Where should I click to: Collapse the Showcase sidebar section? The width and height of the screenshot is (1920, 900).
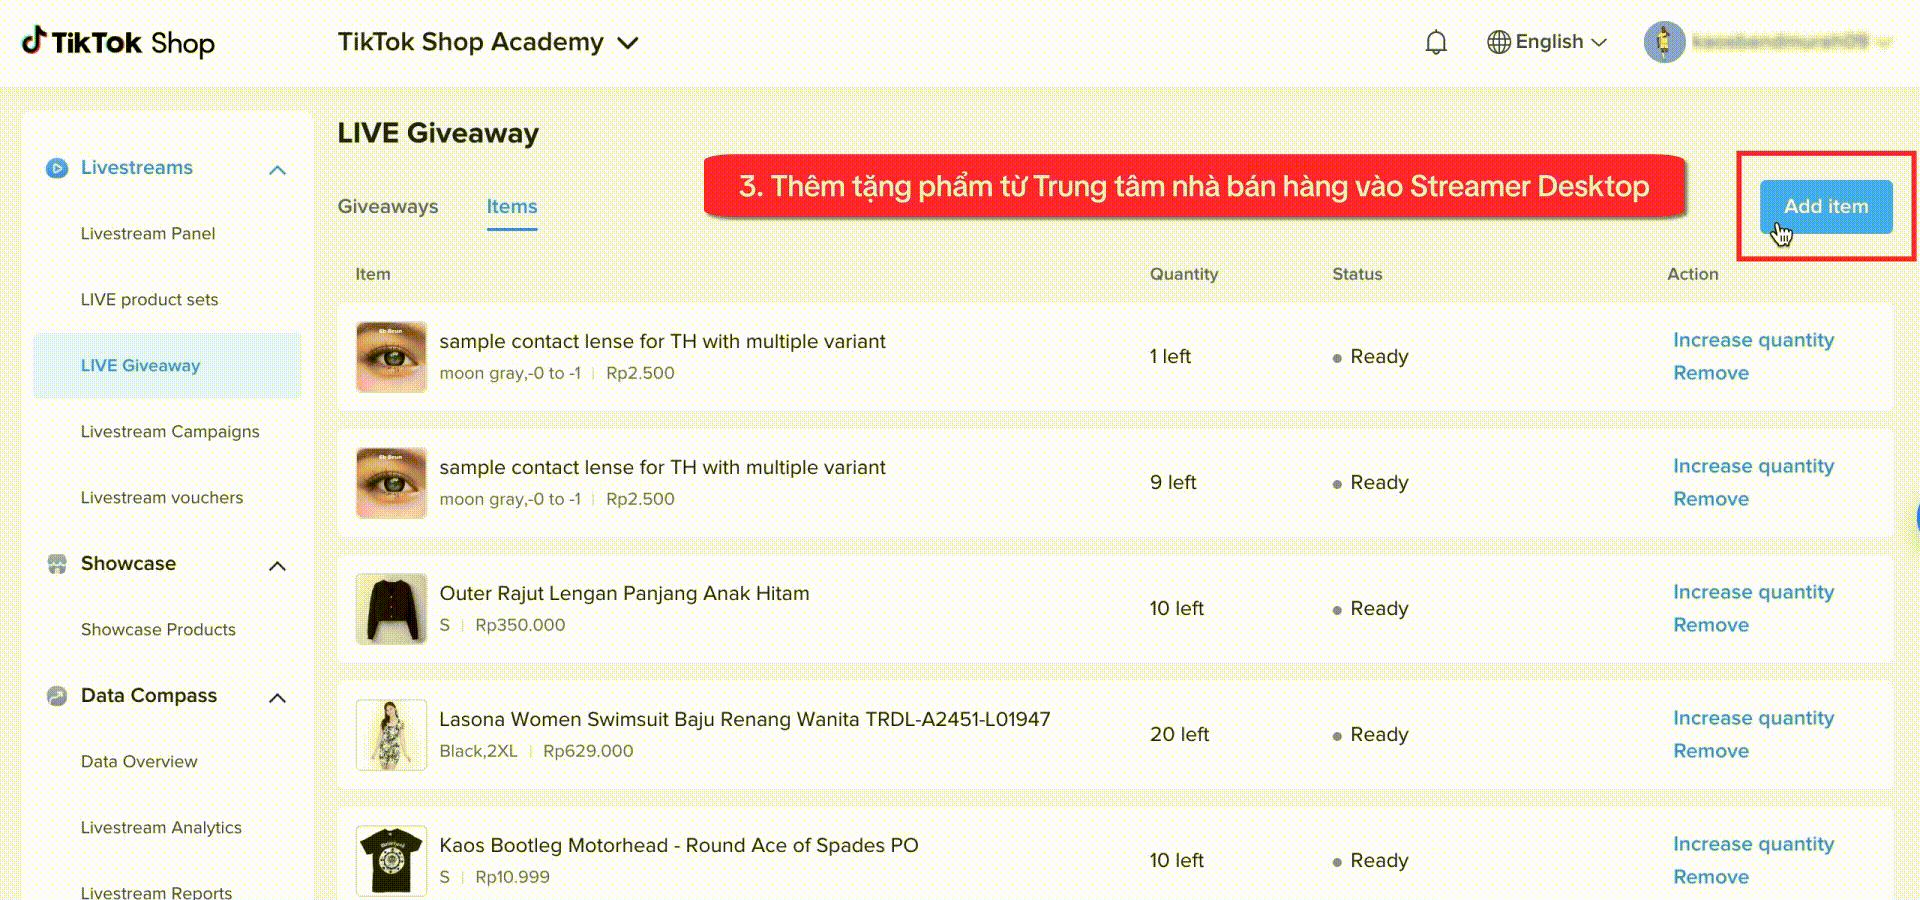[278, 566]
